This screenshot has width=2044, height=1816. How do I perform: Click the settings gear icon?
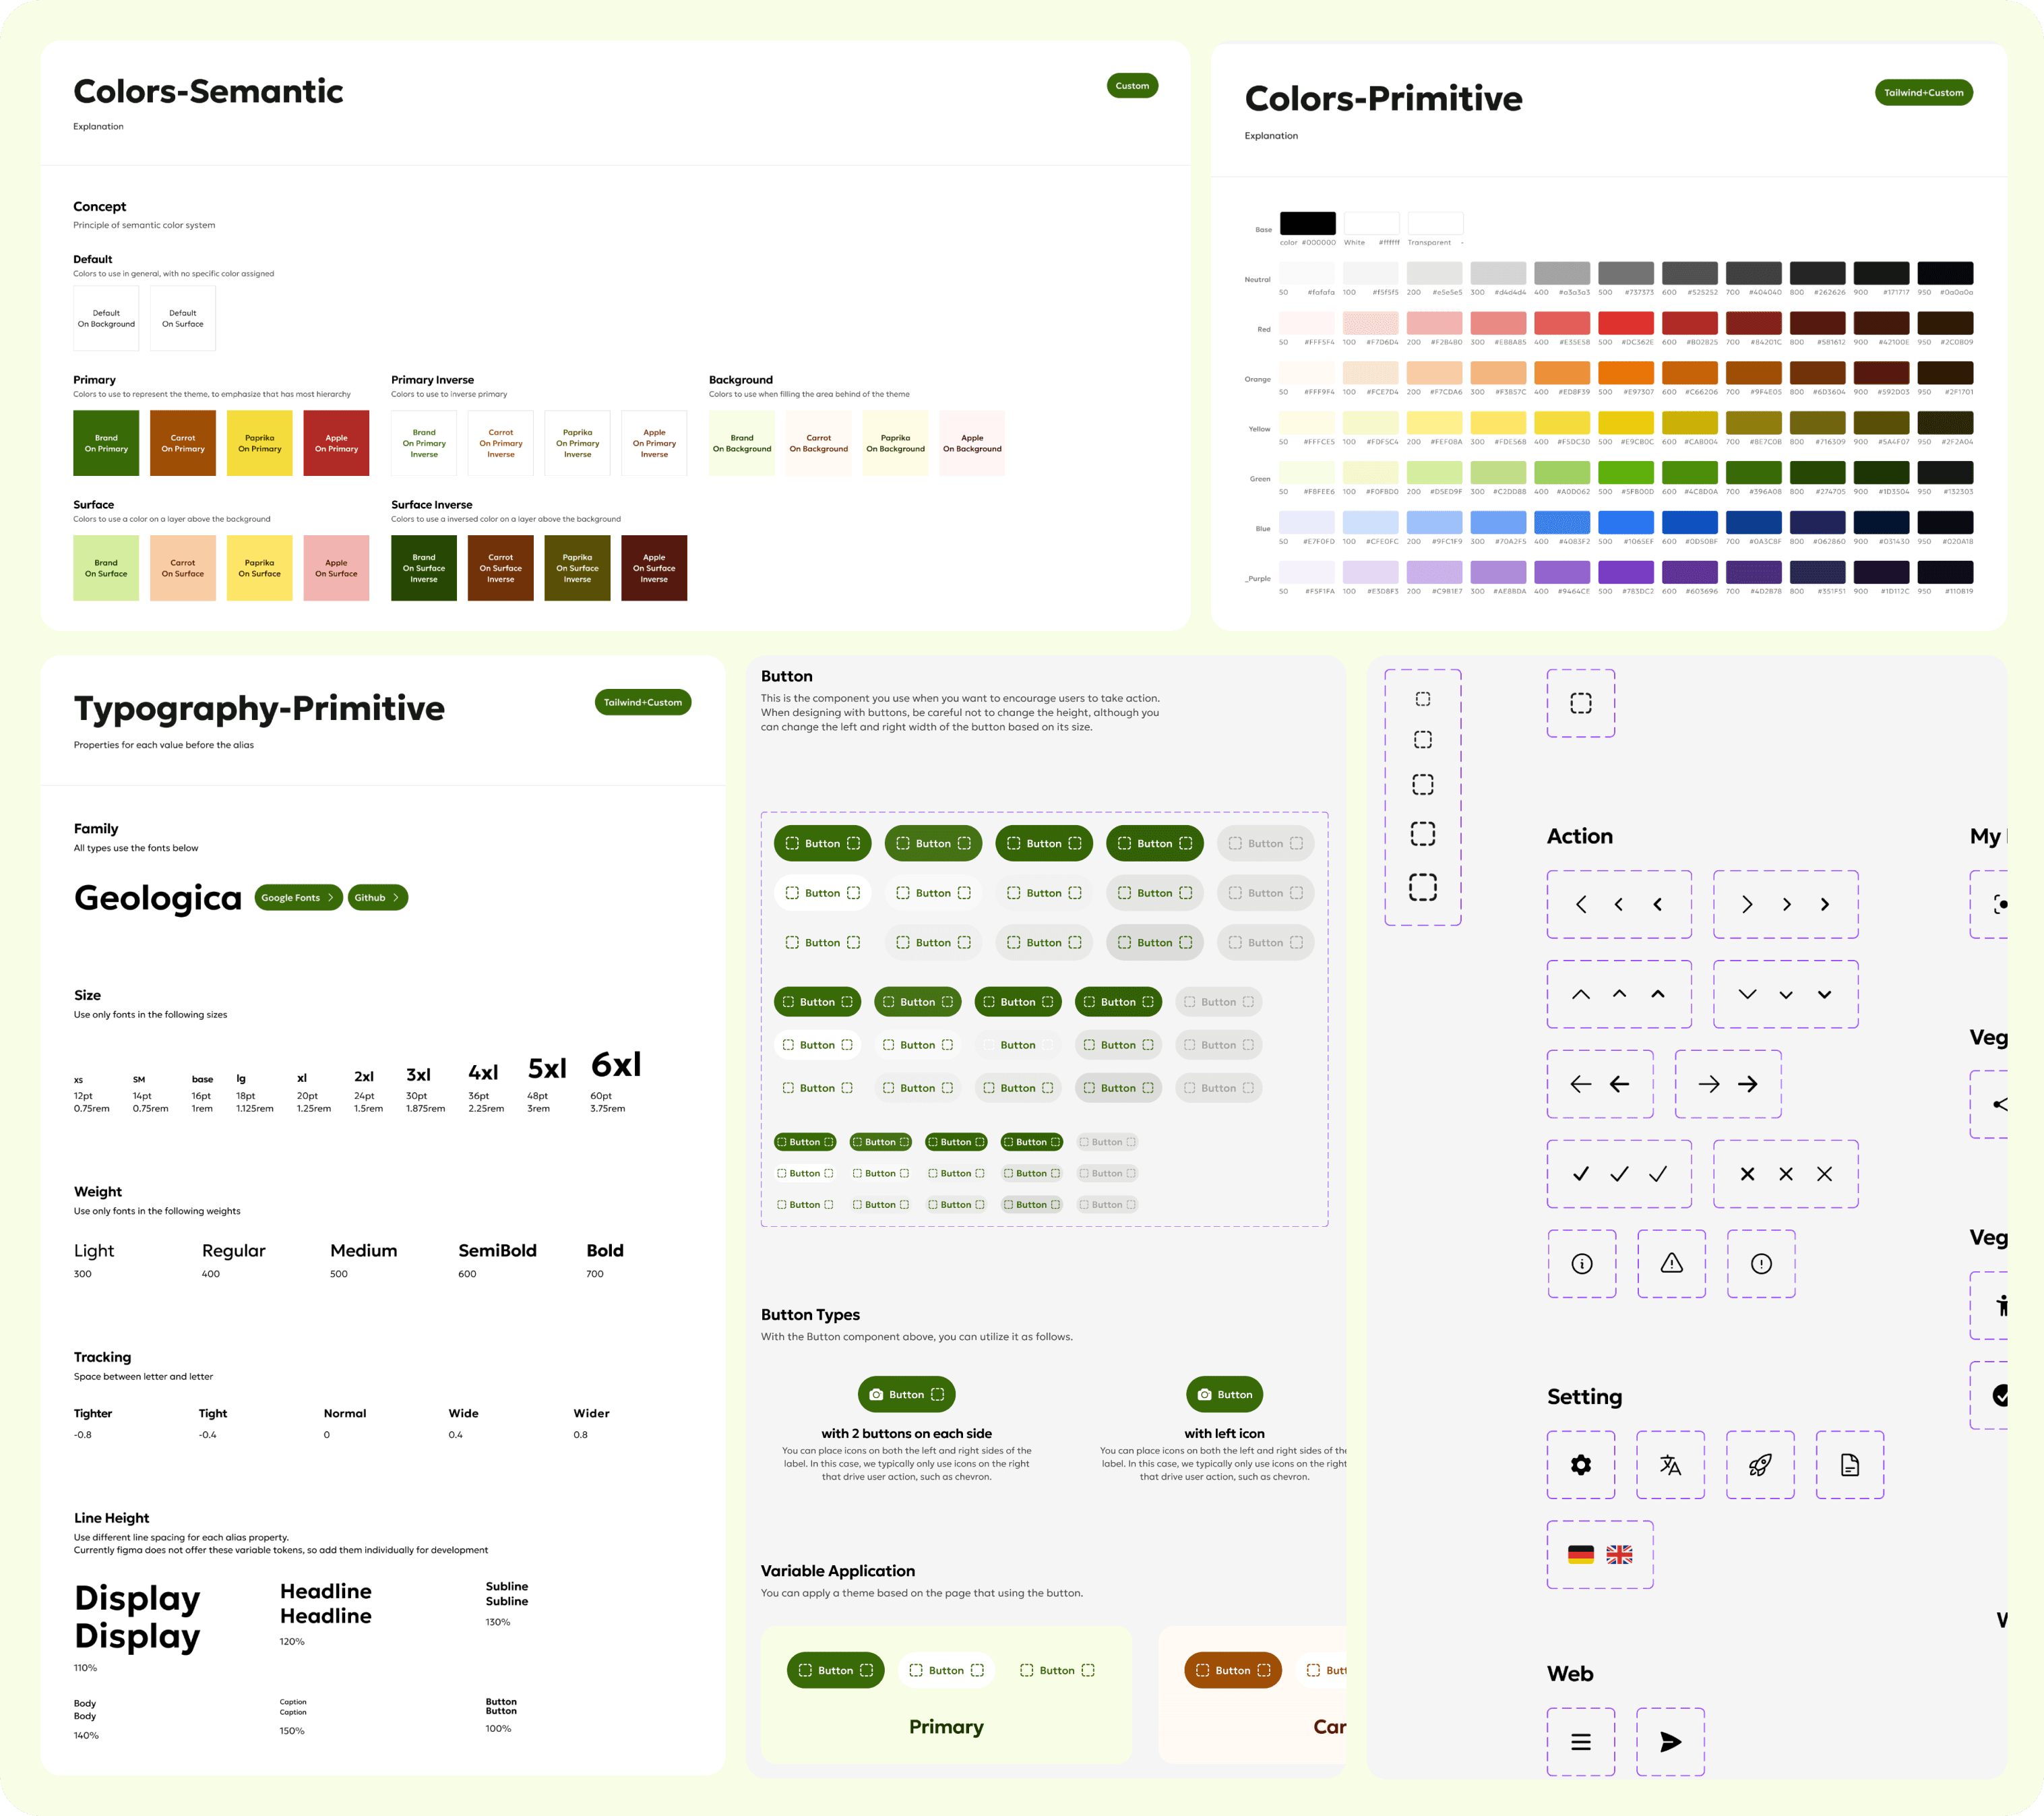point(1580,1465)
